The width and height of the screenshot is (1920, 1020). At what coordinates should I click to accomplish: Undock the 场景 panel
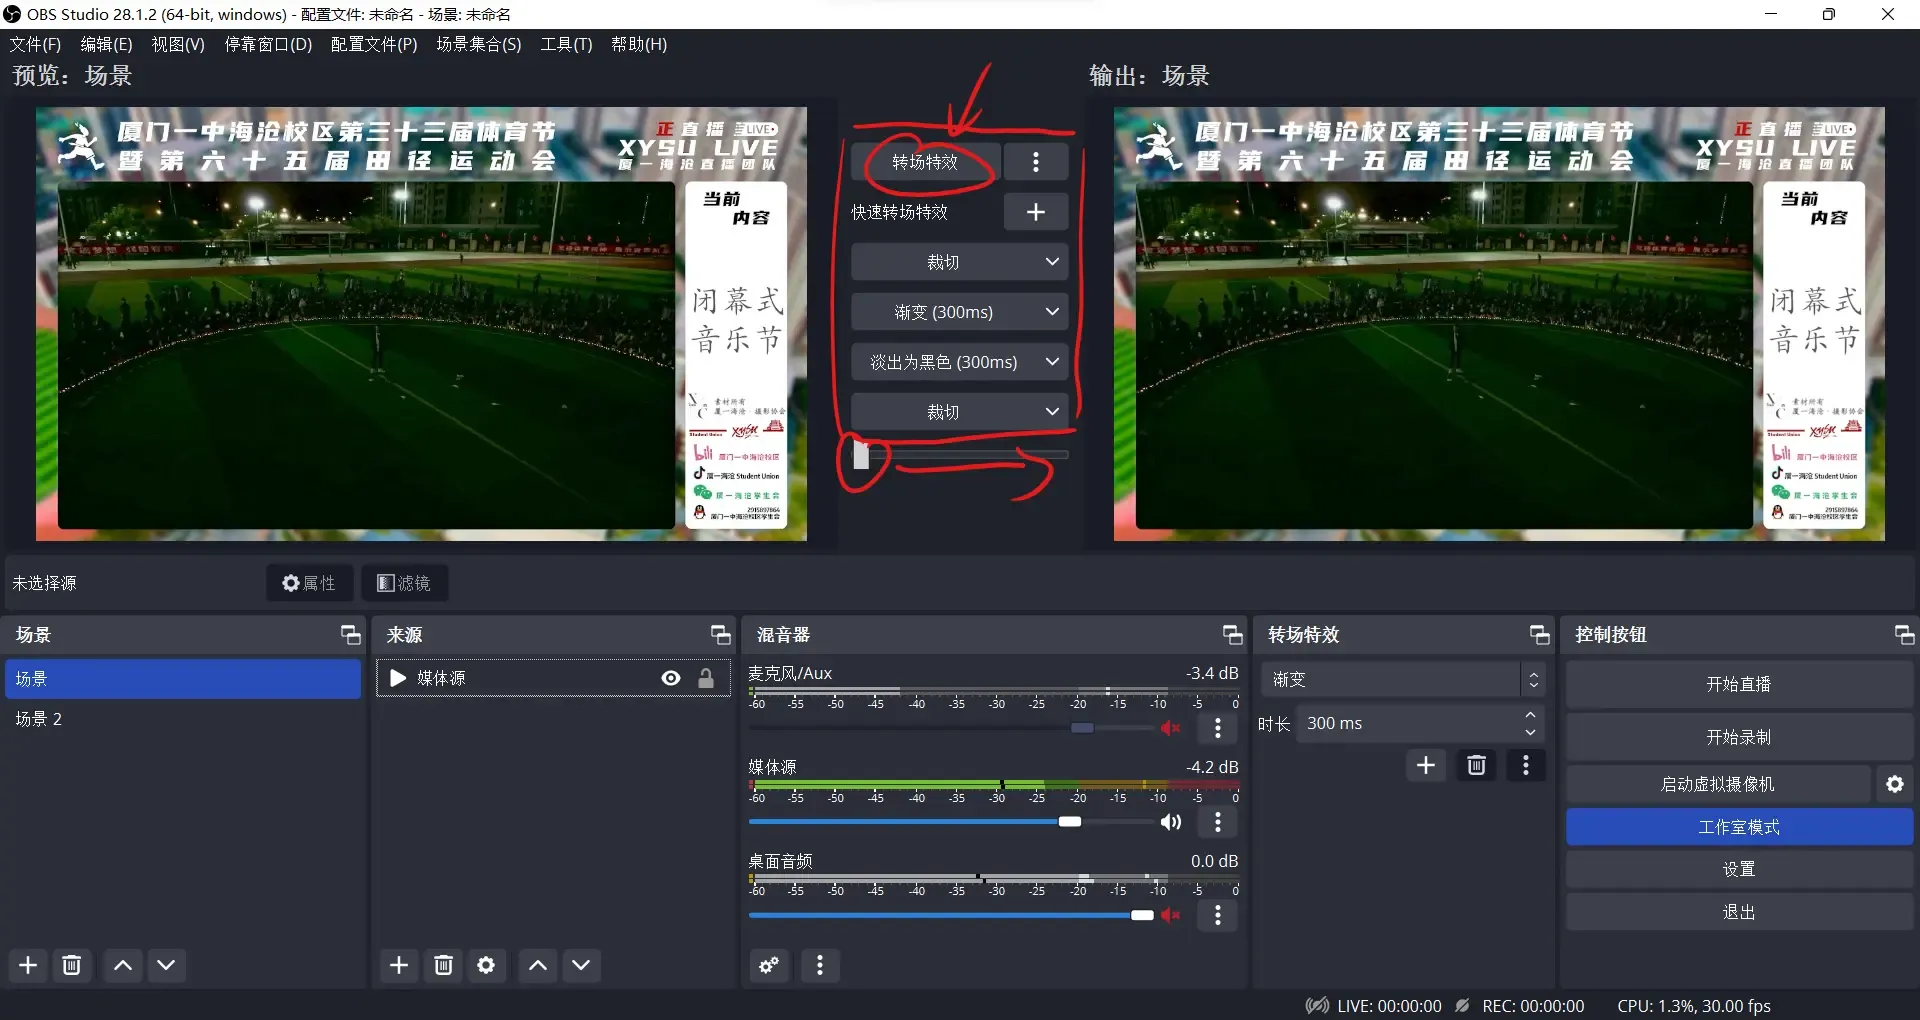click(350, 635)
